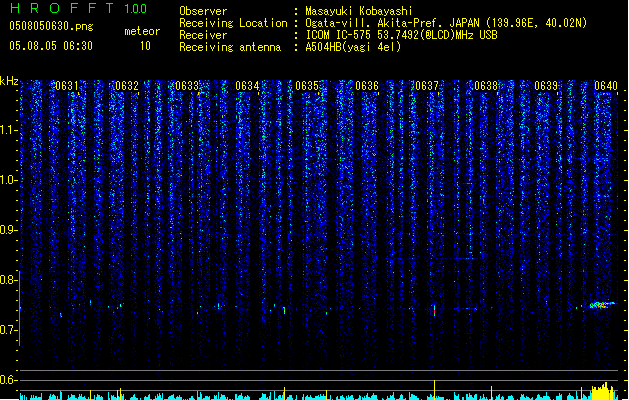Click the 0634 time marker
Image resolution: width=629 pixels, height=400 pixels.
[247, 86]
